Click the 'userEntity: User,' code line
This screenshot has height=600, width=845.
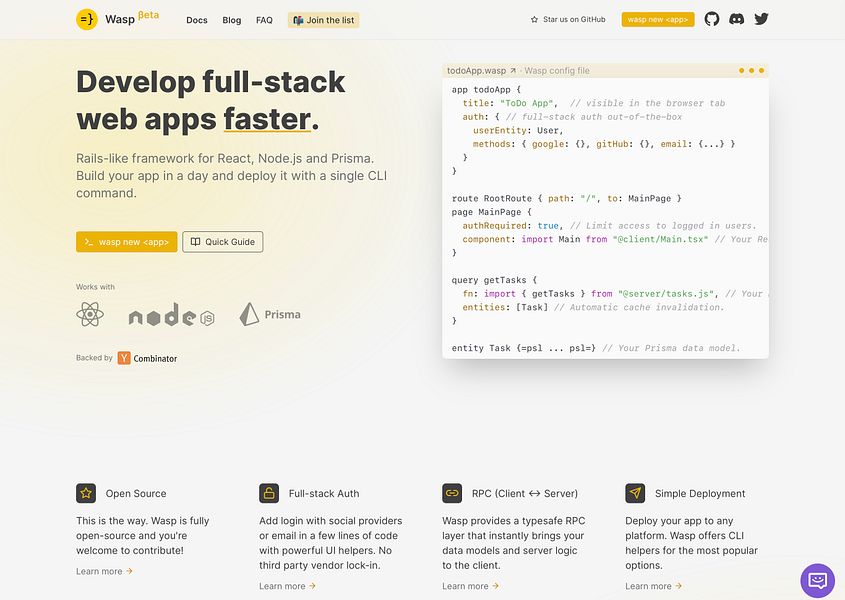pos(518,130)
